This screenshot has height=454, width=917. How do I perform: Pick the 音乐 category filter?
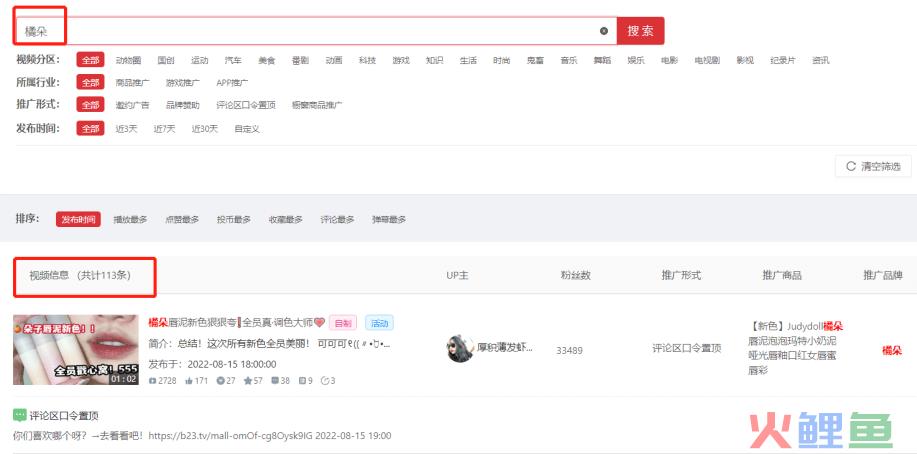point(568,60)
